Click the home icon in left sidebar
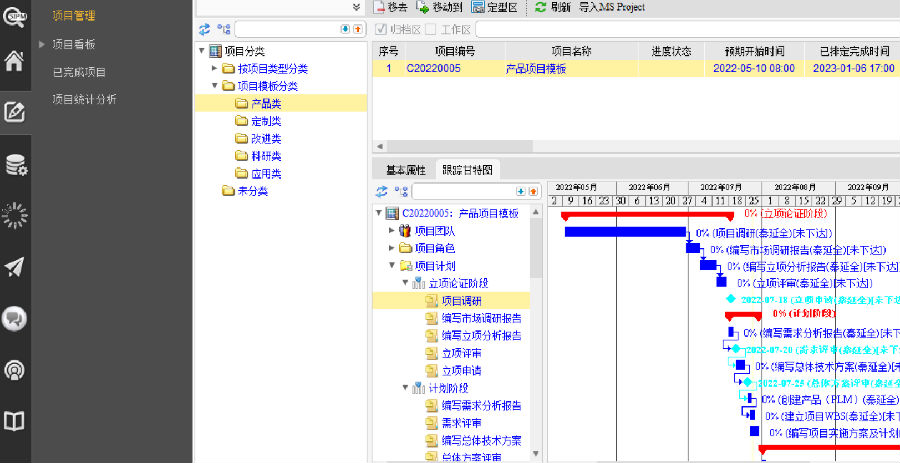The image size is (900, 463). pyautogui.click(x=14, y=60)
